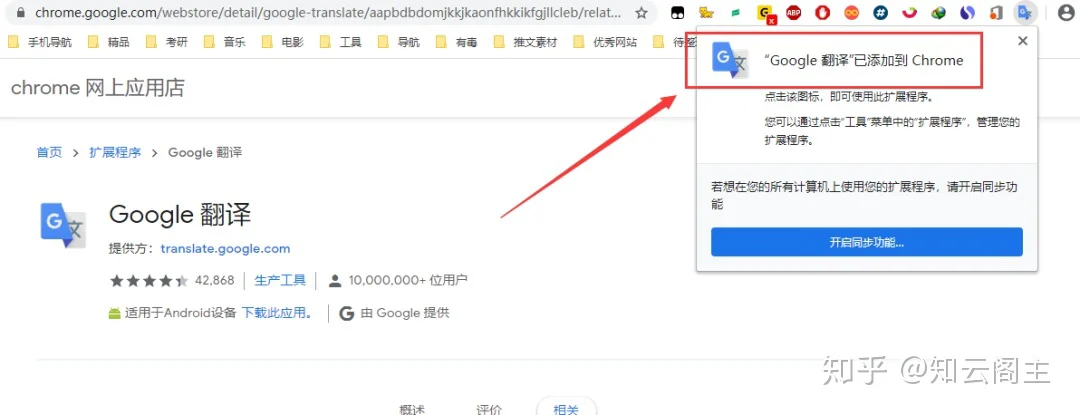Click the purple S-shaped extension icon
This screenshot has width=1080, height=415.
[968, 12]
